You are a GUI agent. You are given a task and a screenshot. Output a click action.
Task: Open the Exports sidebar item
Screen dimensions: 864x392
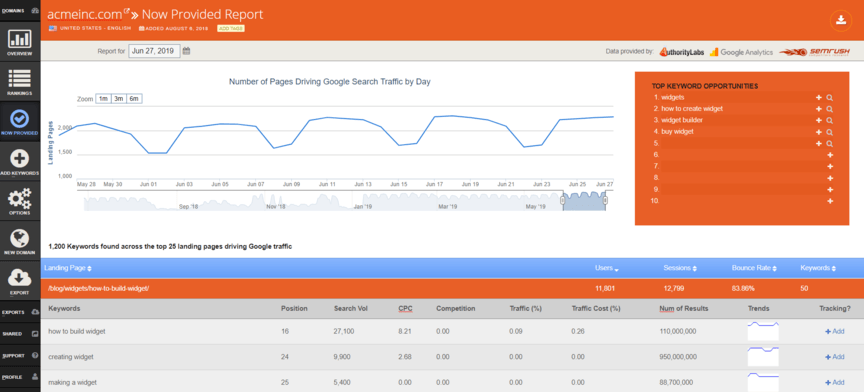[20, 312]
